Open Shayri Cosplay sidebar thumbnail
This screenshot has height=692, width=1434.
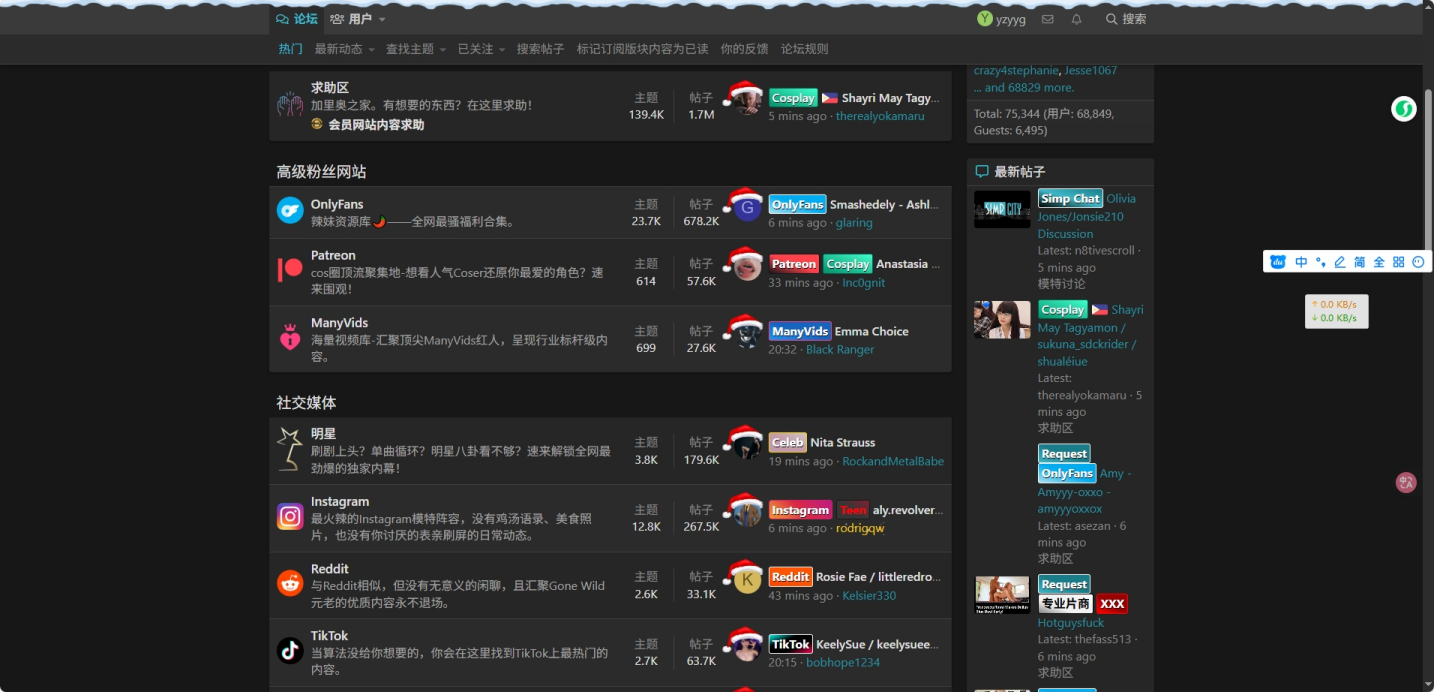coord(1002,320)
